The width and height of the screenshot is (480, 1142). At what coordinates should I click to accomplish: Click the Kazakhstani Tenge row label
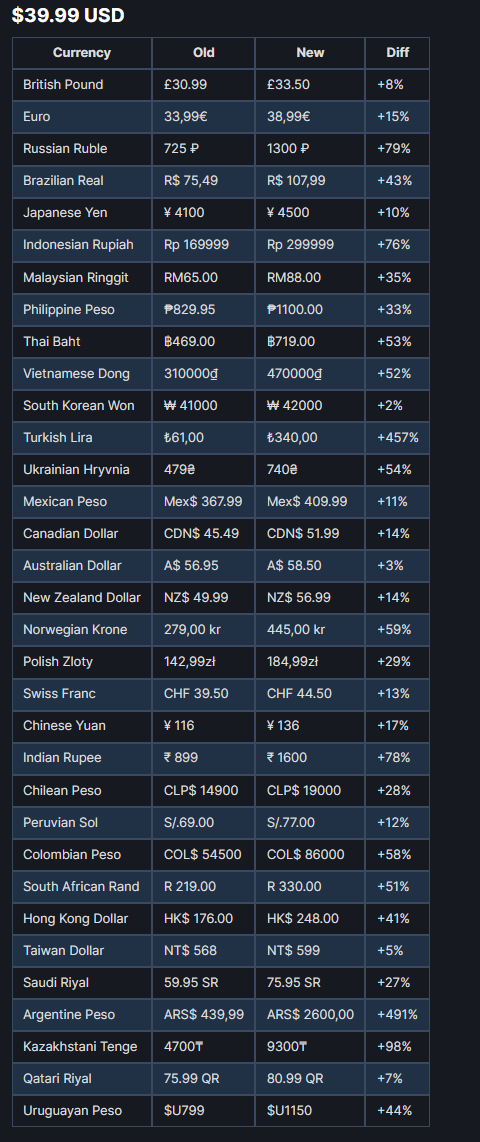pyautogui.click(x=80, y=1047)
